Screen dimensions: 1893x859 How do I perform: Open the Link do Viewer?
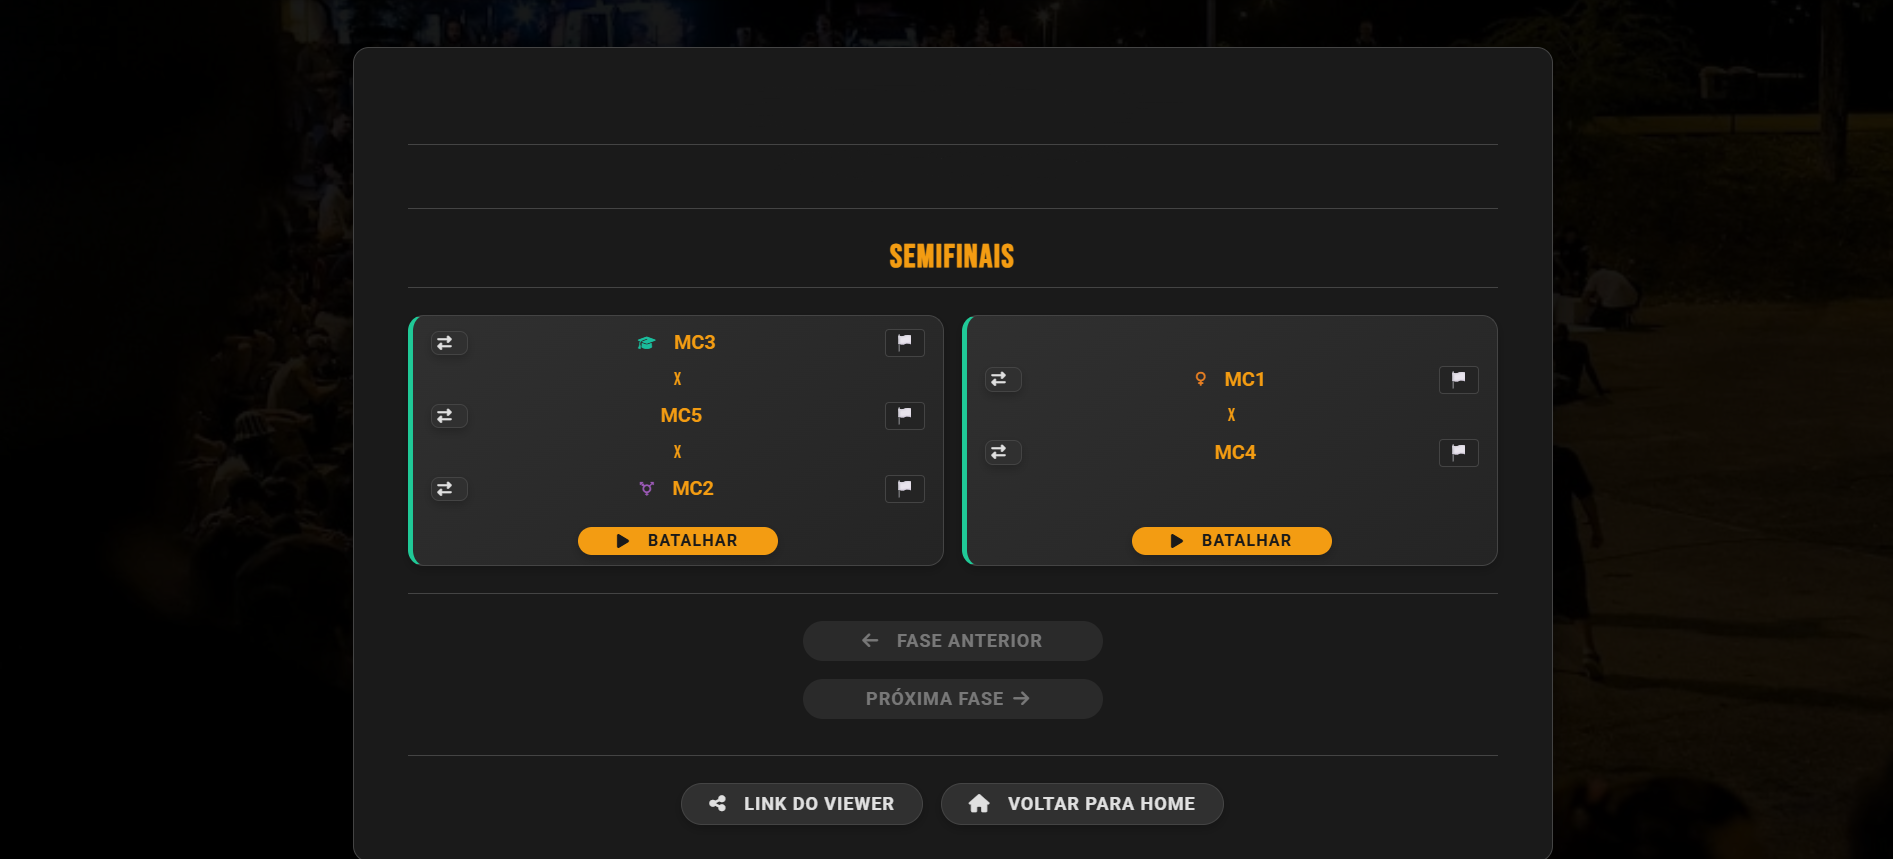(801, 804)
